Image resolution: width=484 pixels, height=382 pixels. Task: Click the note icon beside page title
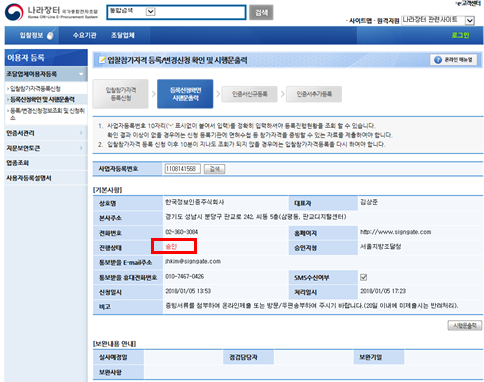(x=102, y=60)
